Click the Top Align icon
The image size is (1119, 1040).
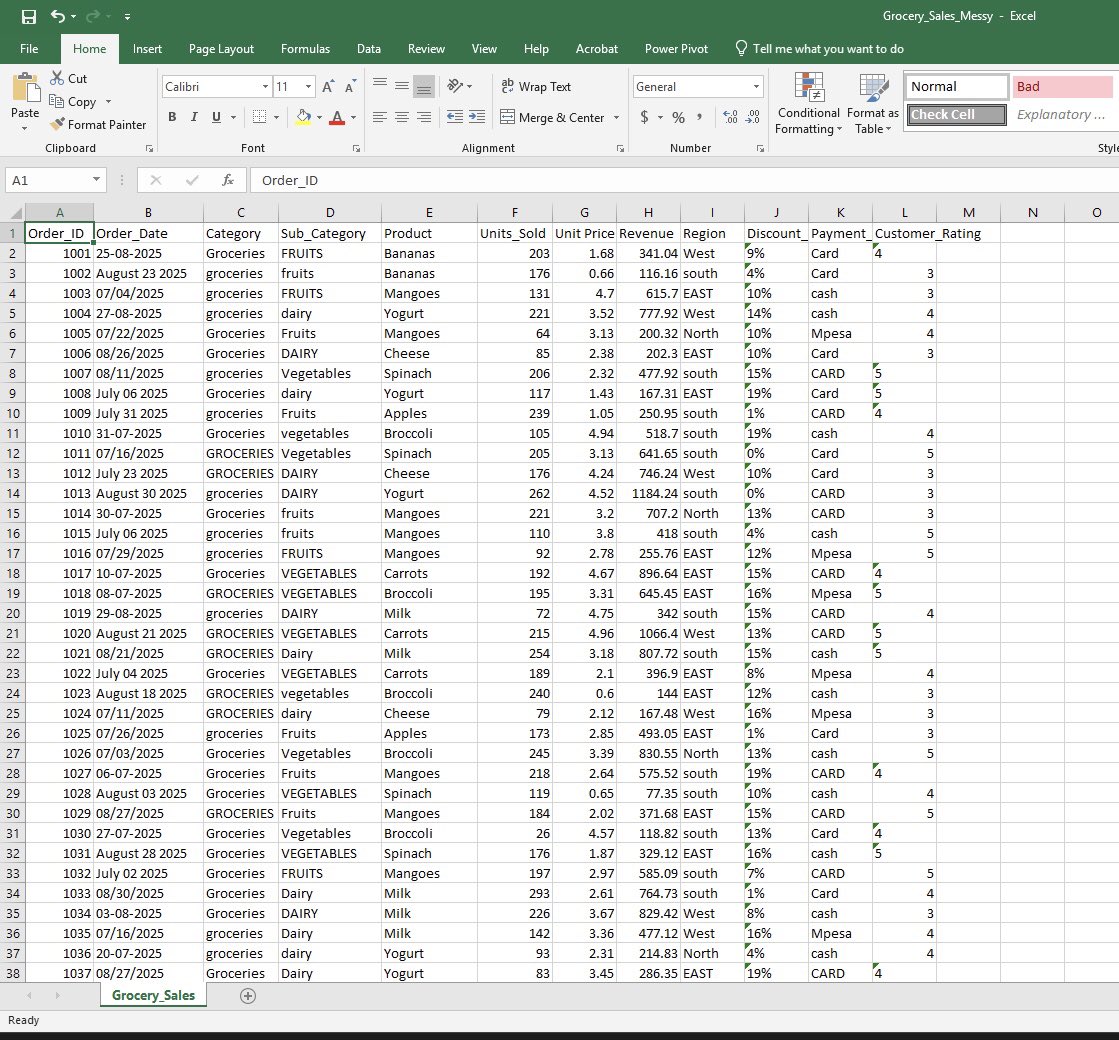coord(380,86)
